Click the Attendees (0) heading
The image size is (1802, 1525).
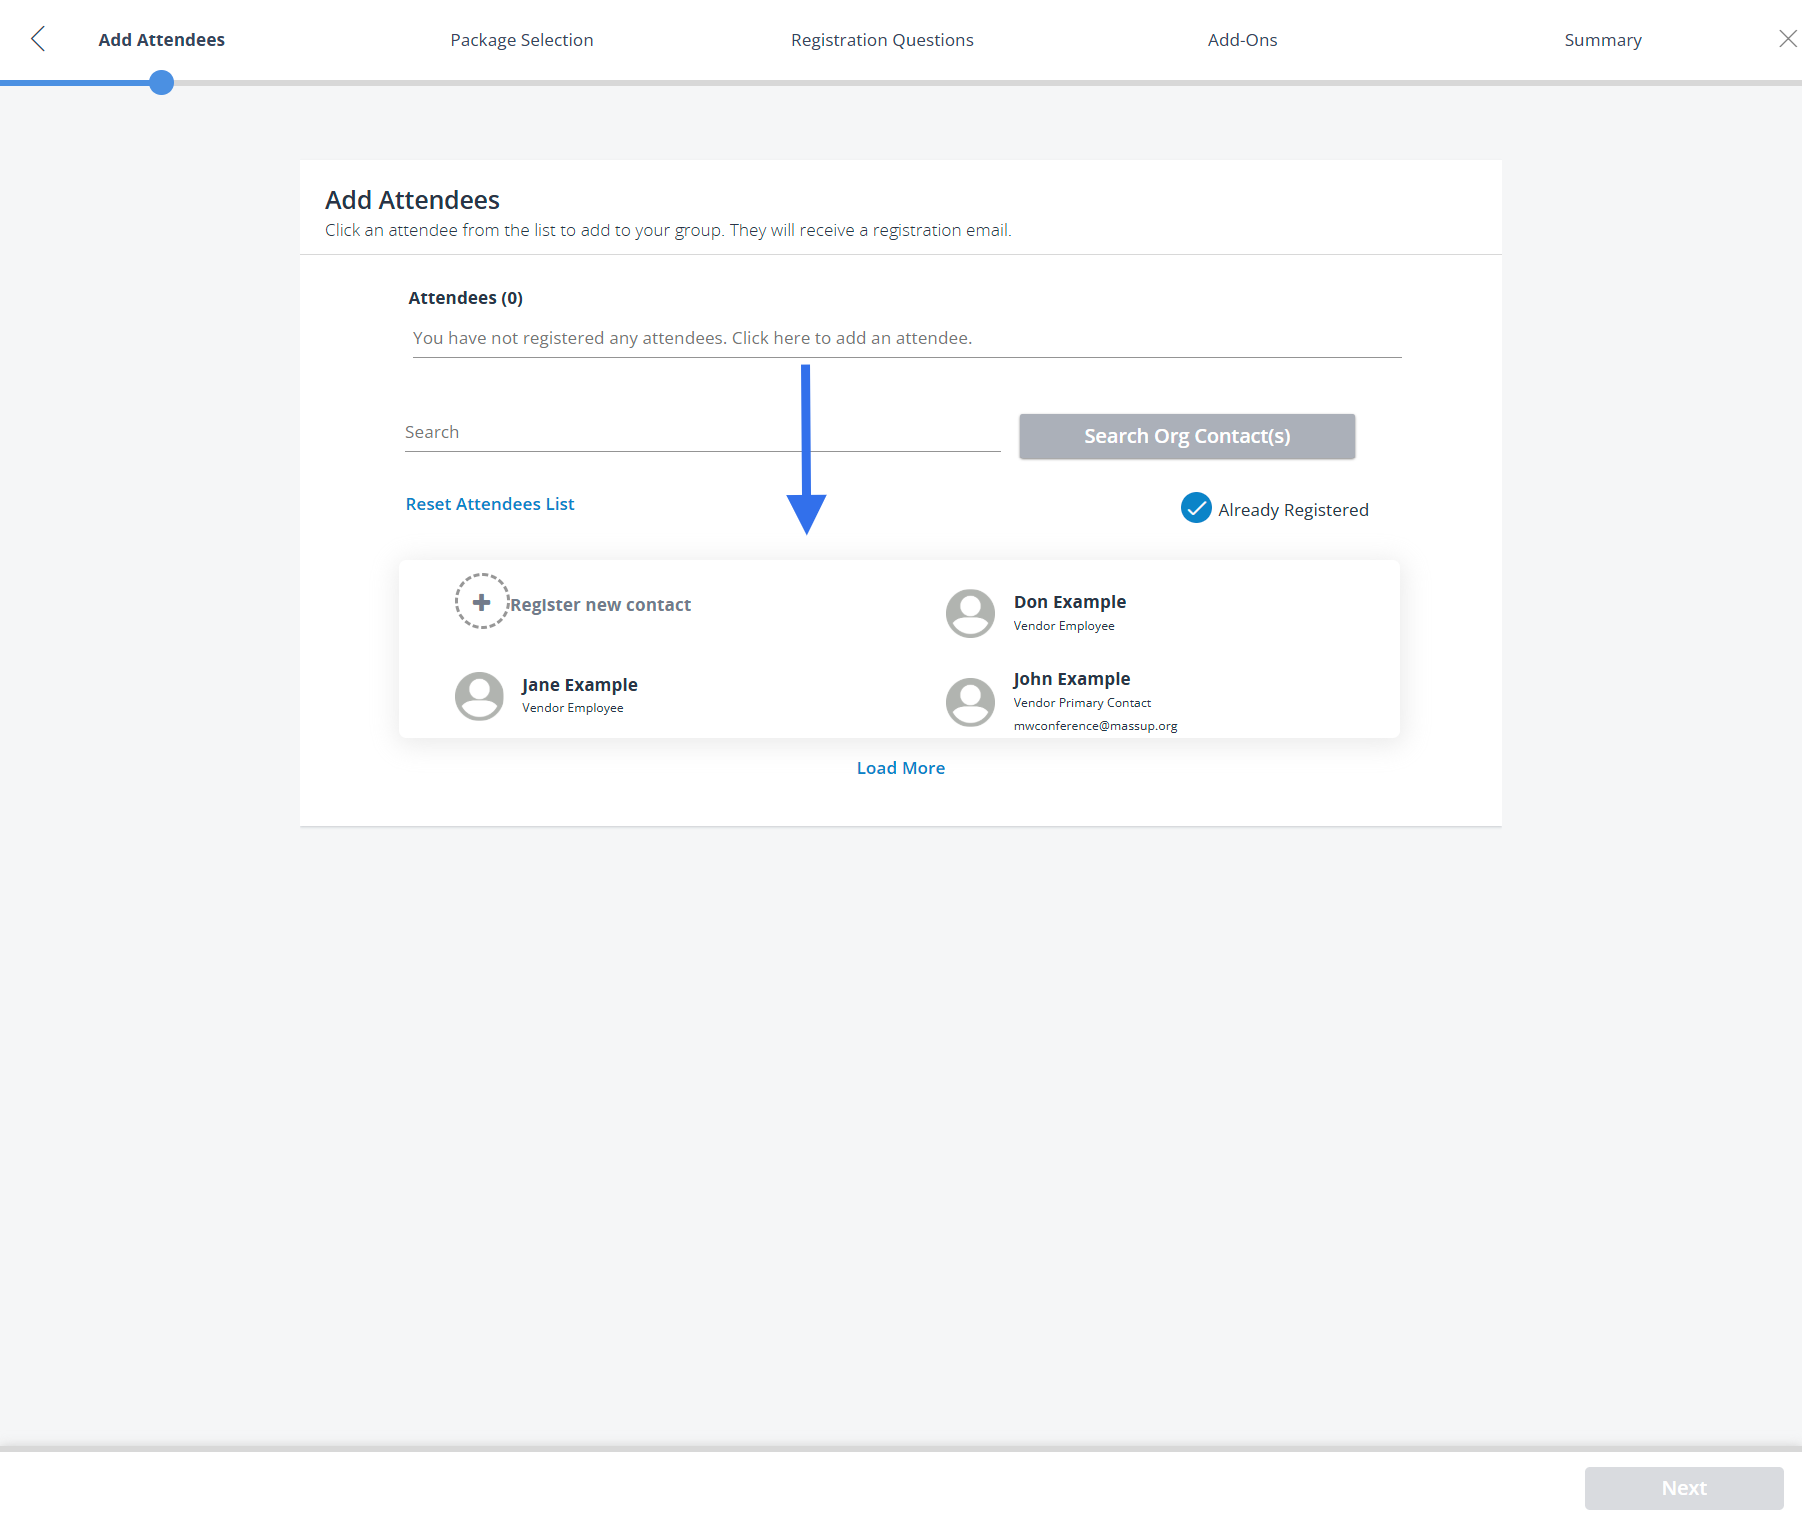(x=466, y=298)
